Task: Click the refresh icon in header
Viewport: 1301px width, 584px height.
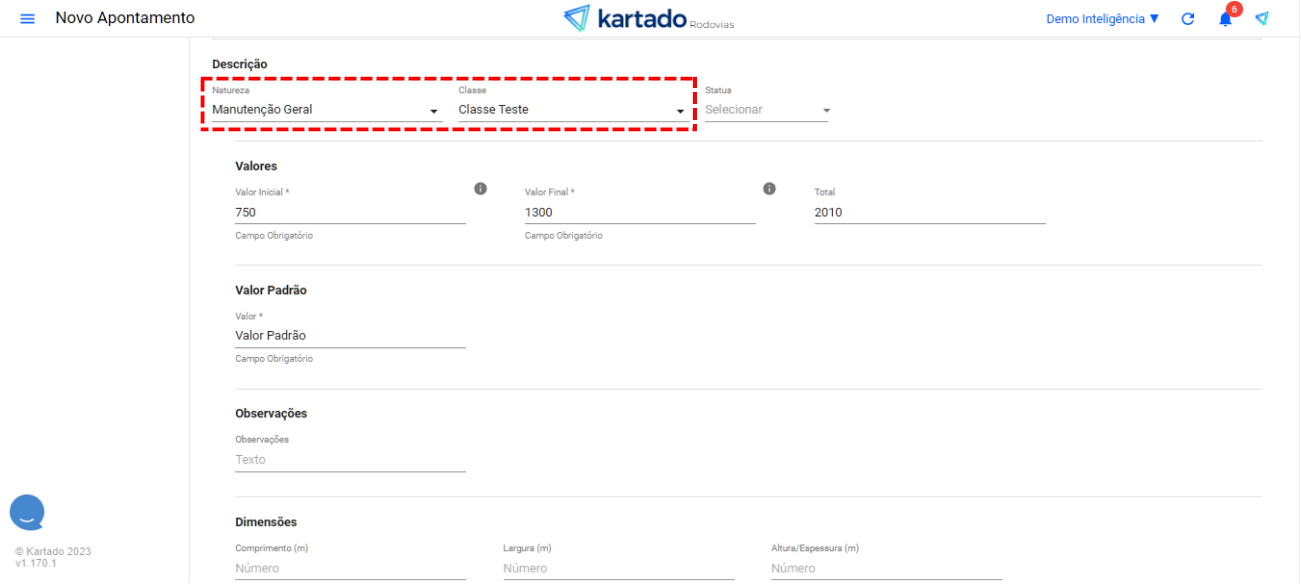Action: pos(1188,19)
